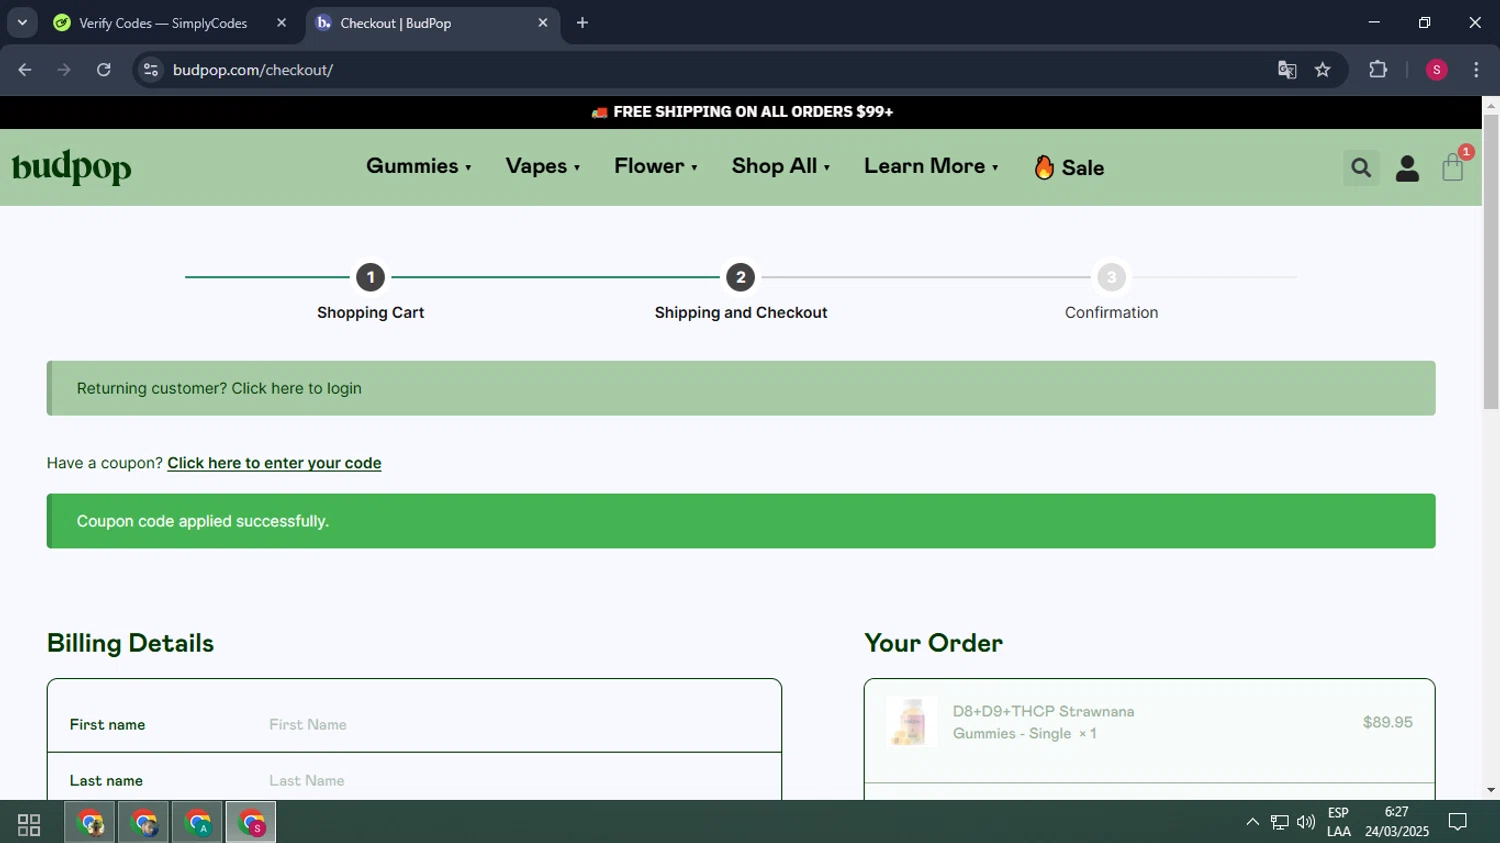This screenshot has height=843, width=1500.
Task: Expand the Vapes menu
Action: [543, 167]
